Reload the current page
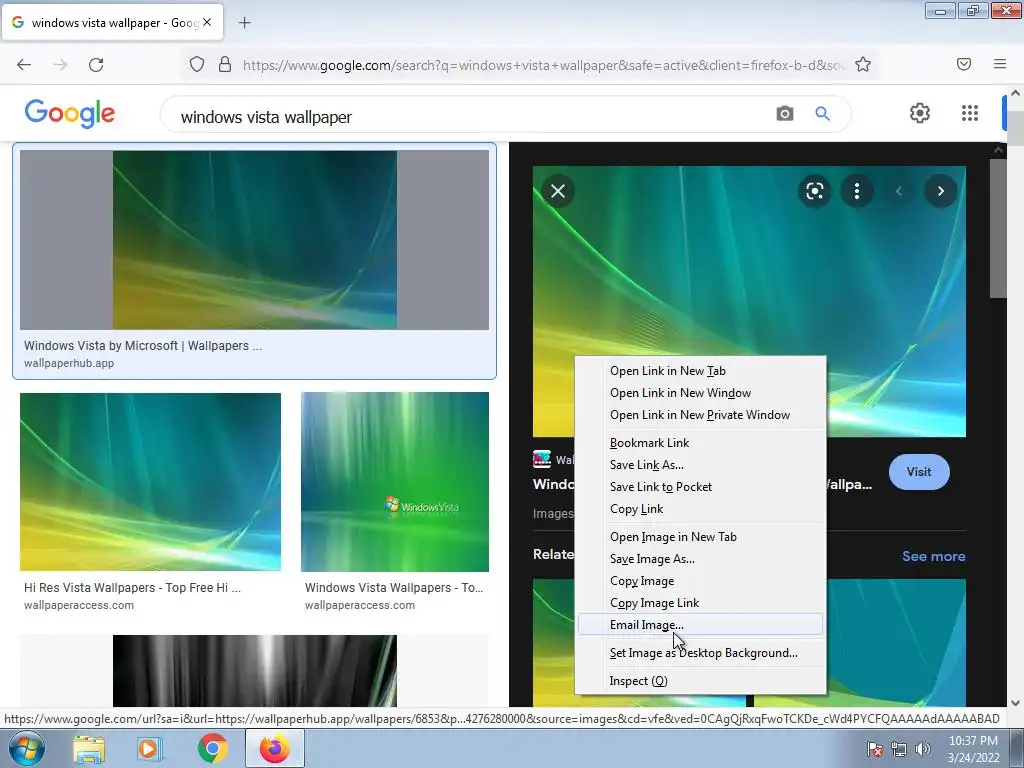The height and width of the screenshot is (768, 1024). pyautogui.click(x=96, y=64)
